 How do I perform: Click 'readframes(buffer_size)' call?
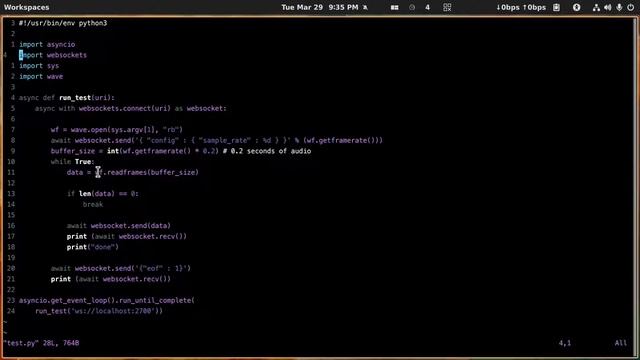153,172
